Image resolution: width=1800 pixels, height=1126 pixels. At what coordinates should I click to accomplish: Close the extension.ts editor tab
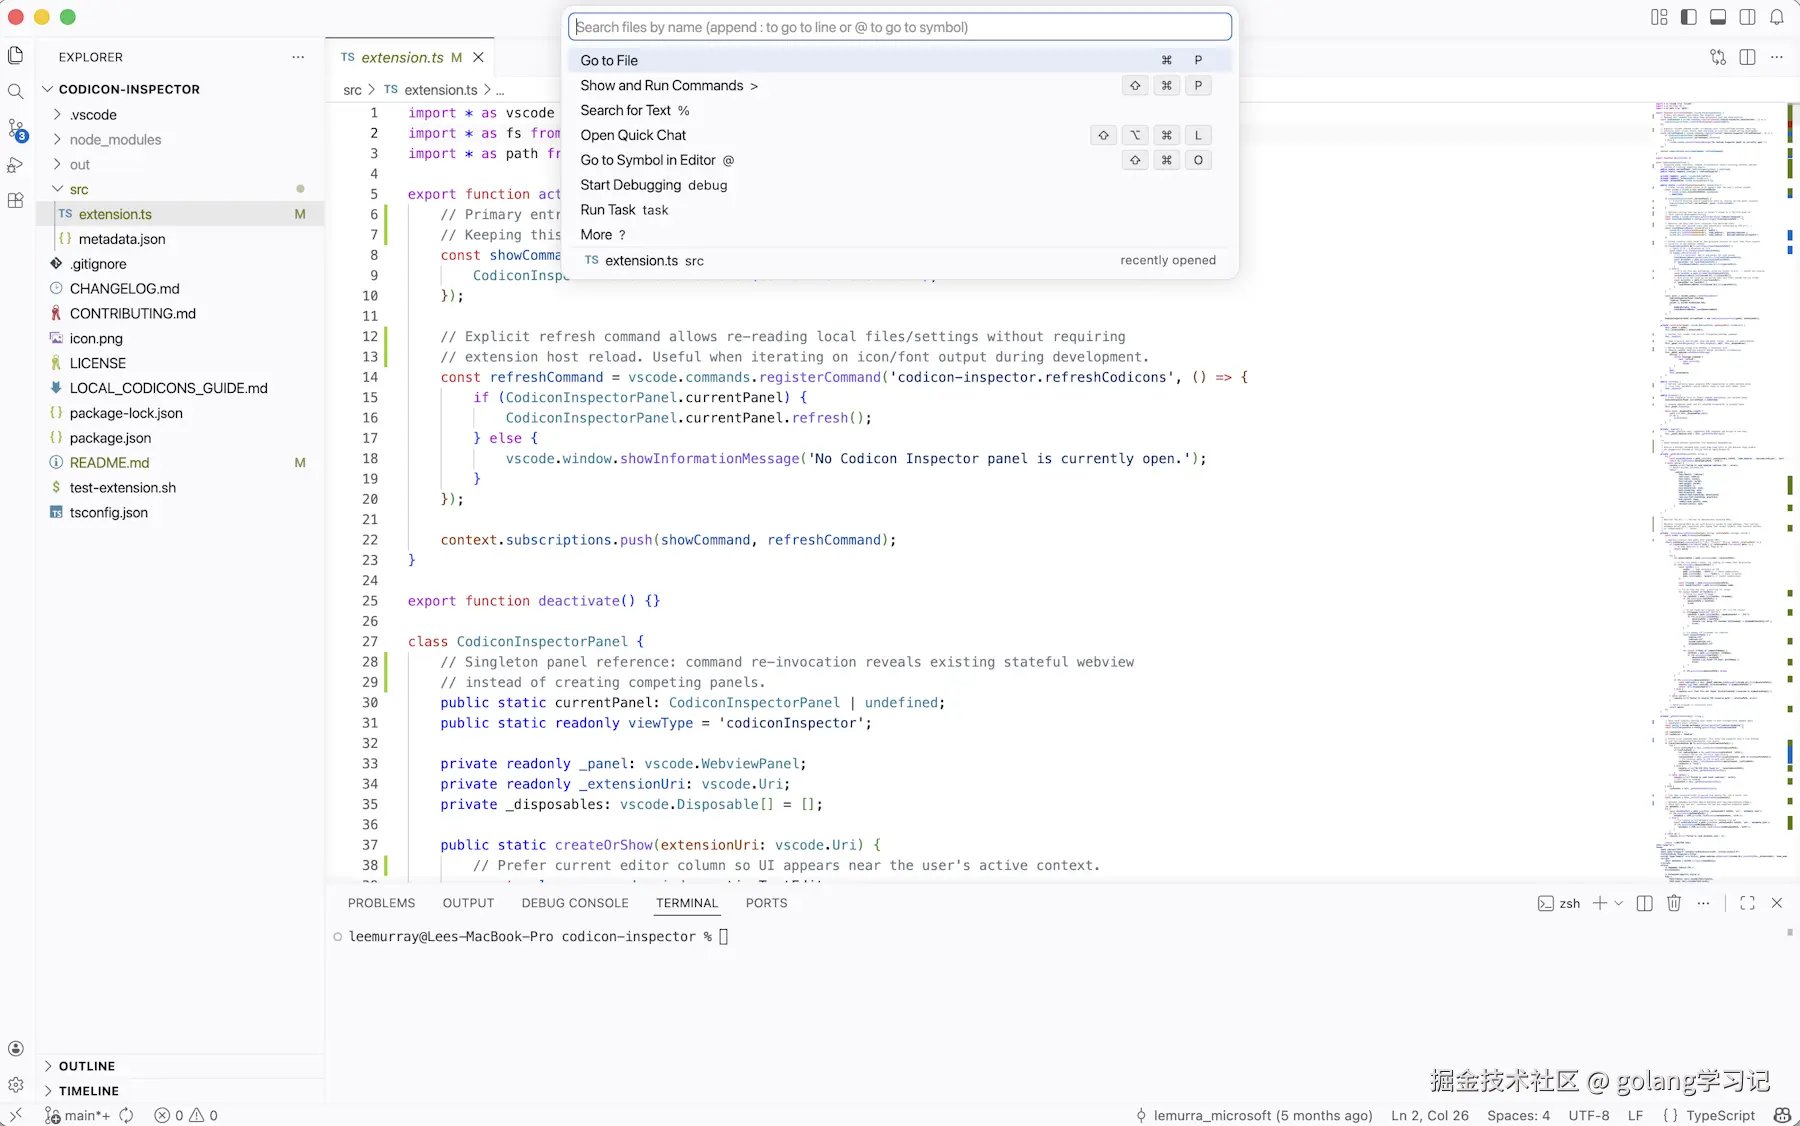(x=479, y=57)
